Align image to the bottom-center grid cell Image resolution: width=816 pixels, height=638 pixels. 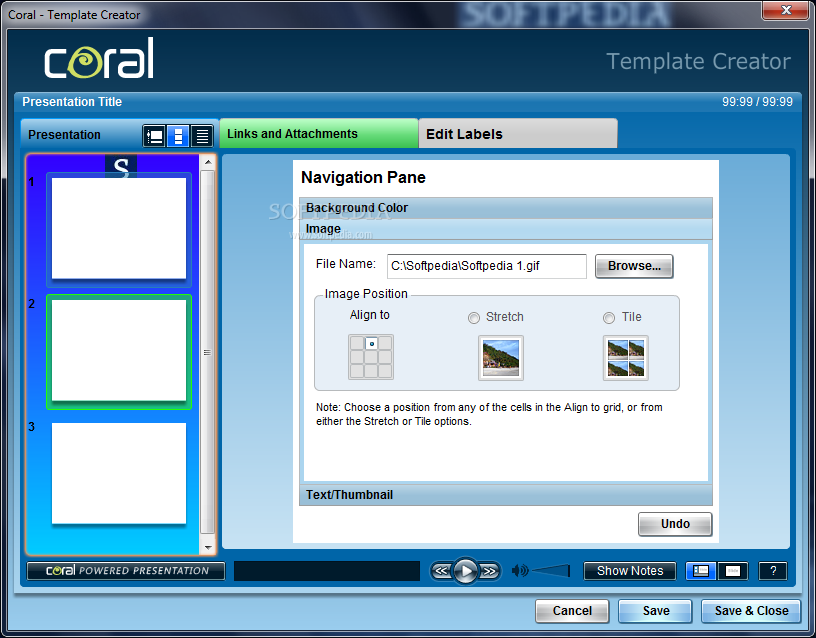(x=371, y=371)
